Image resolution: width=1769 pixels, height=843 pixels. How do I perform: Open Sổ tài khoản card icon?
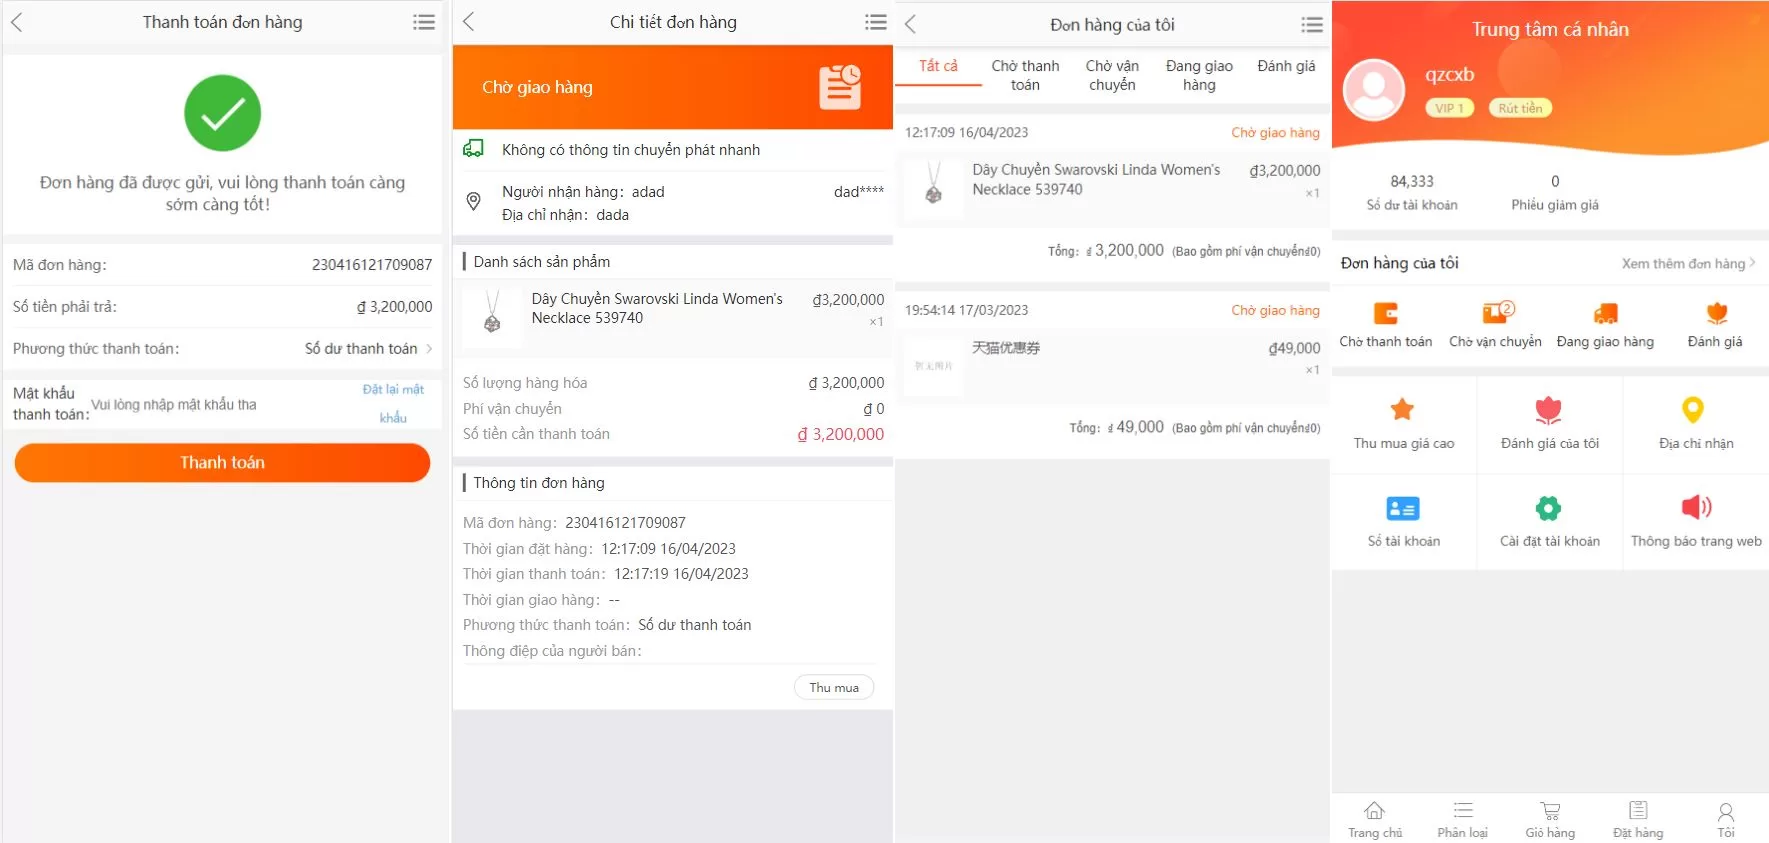pyautogui.click(x=1403, y=509)
